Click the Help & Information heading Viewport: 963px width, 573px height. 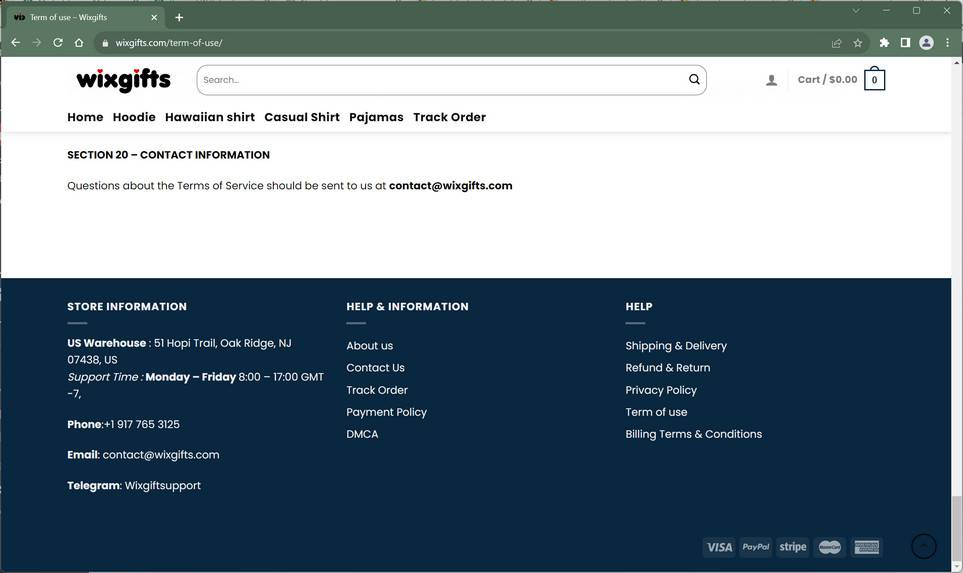(407, 306)
